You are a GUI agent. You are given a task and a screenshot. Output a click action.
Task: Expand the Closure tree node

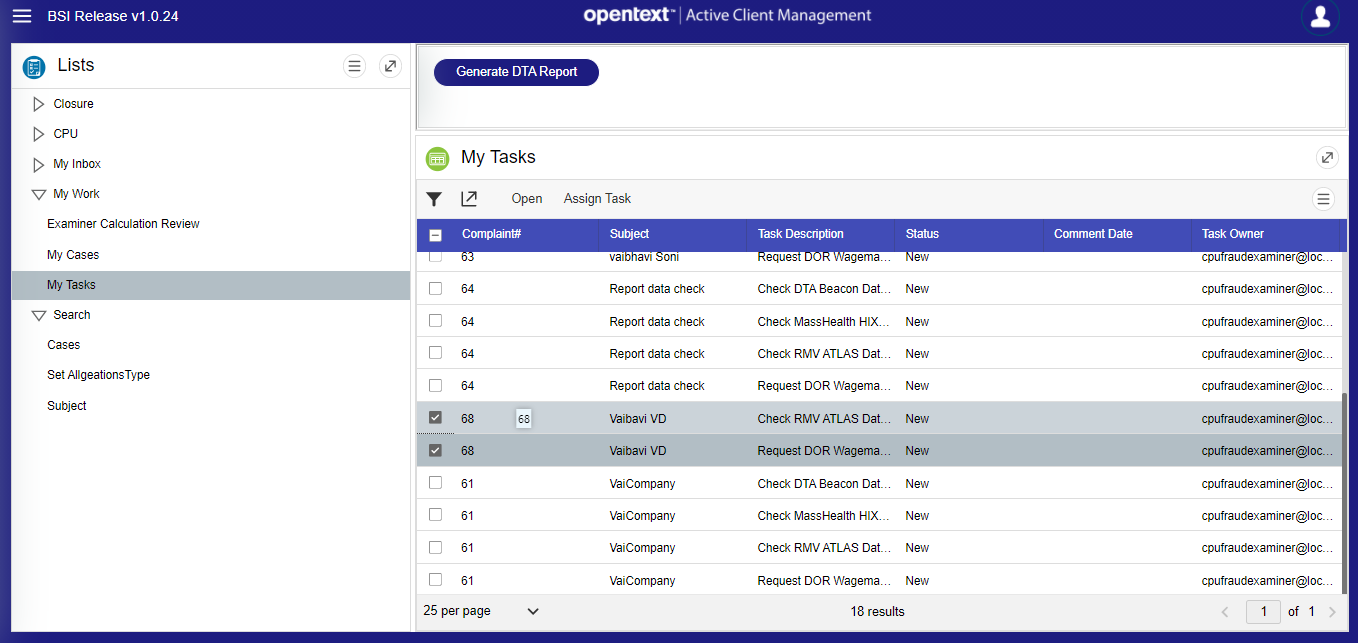click(39, 104)
